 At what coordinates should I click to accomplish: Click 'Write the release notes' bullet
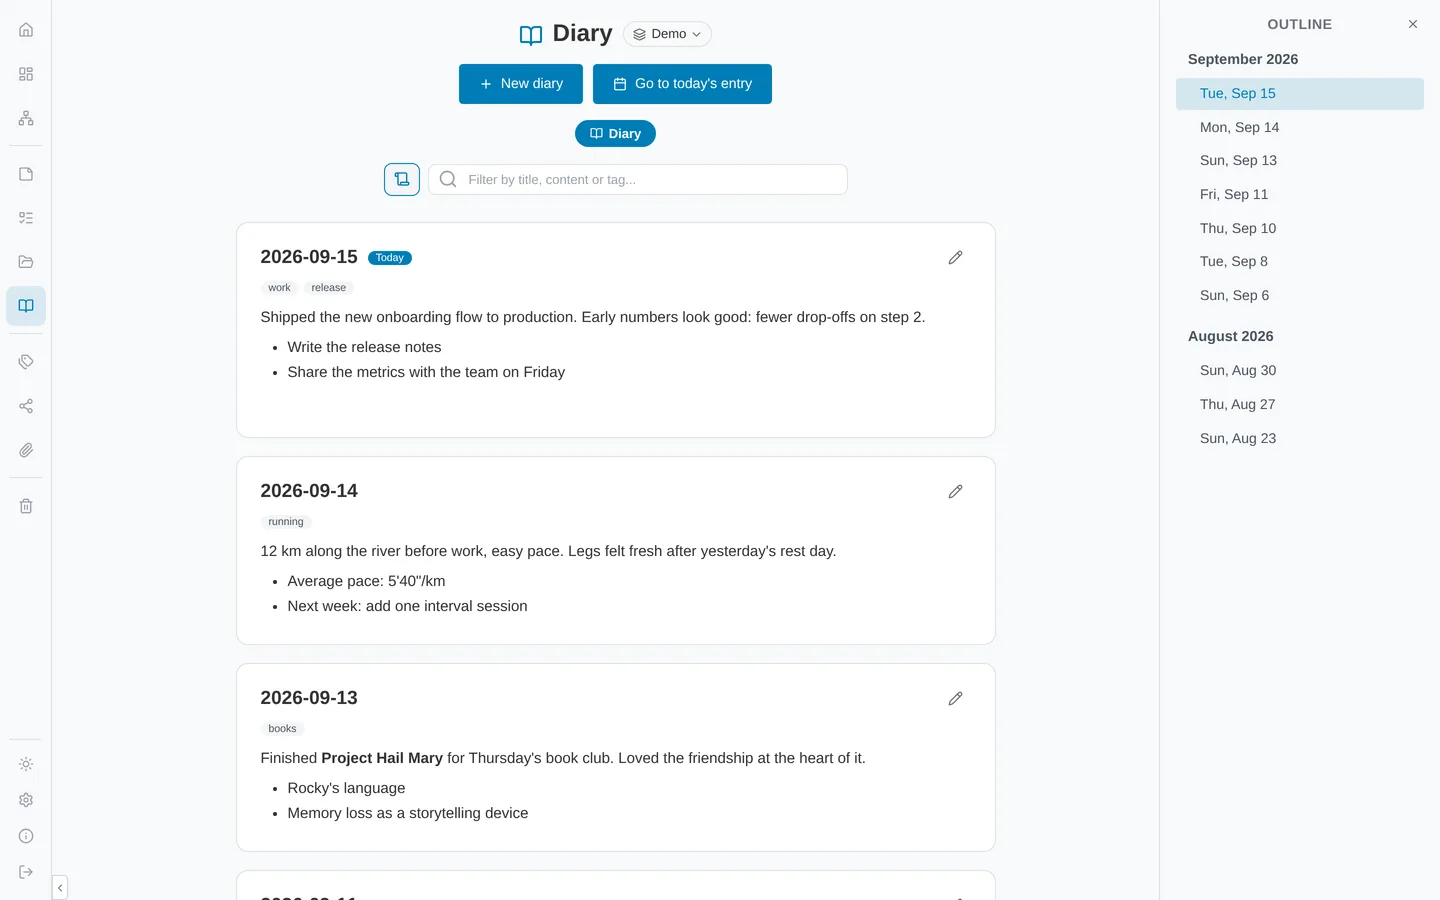pos(364,347)
